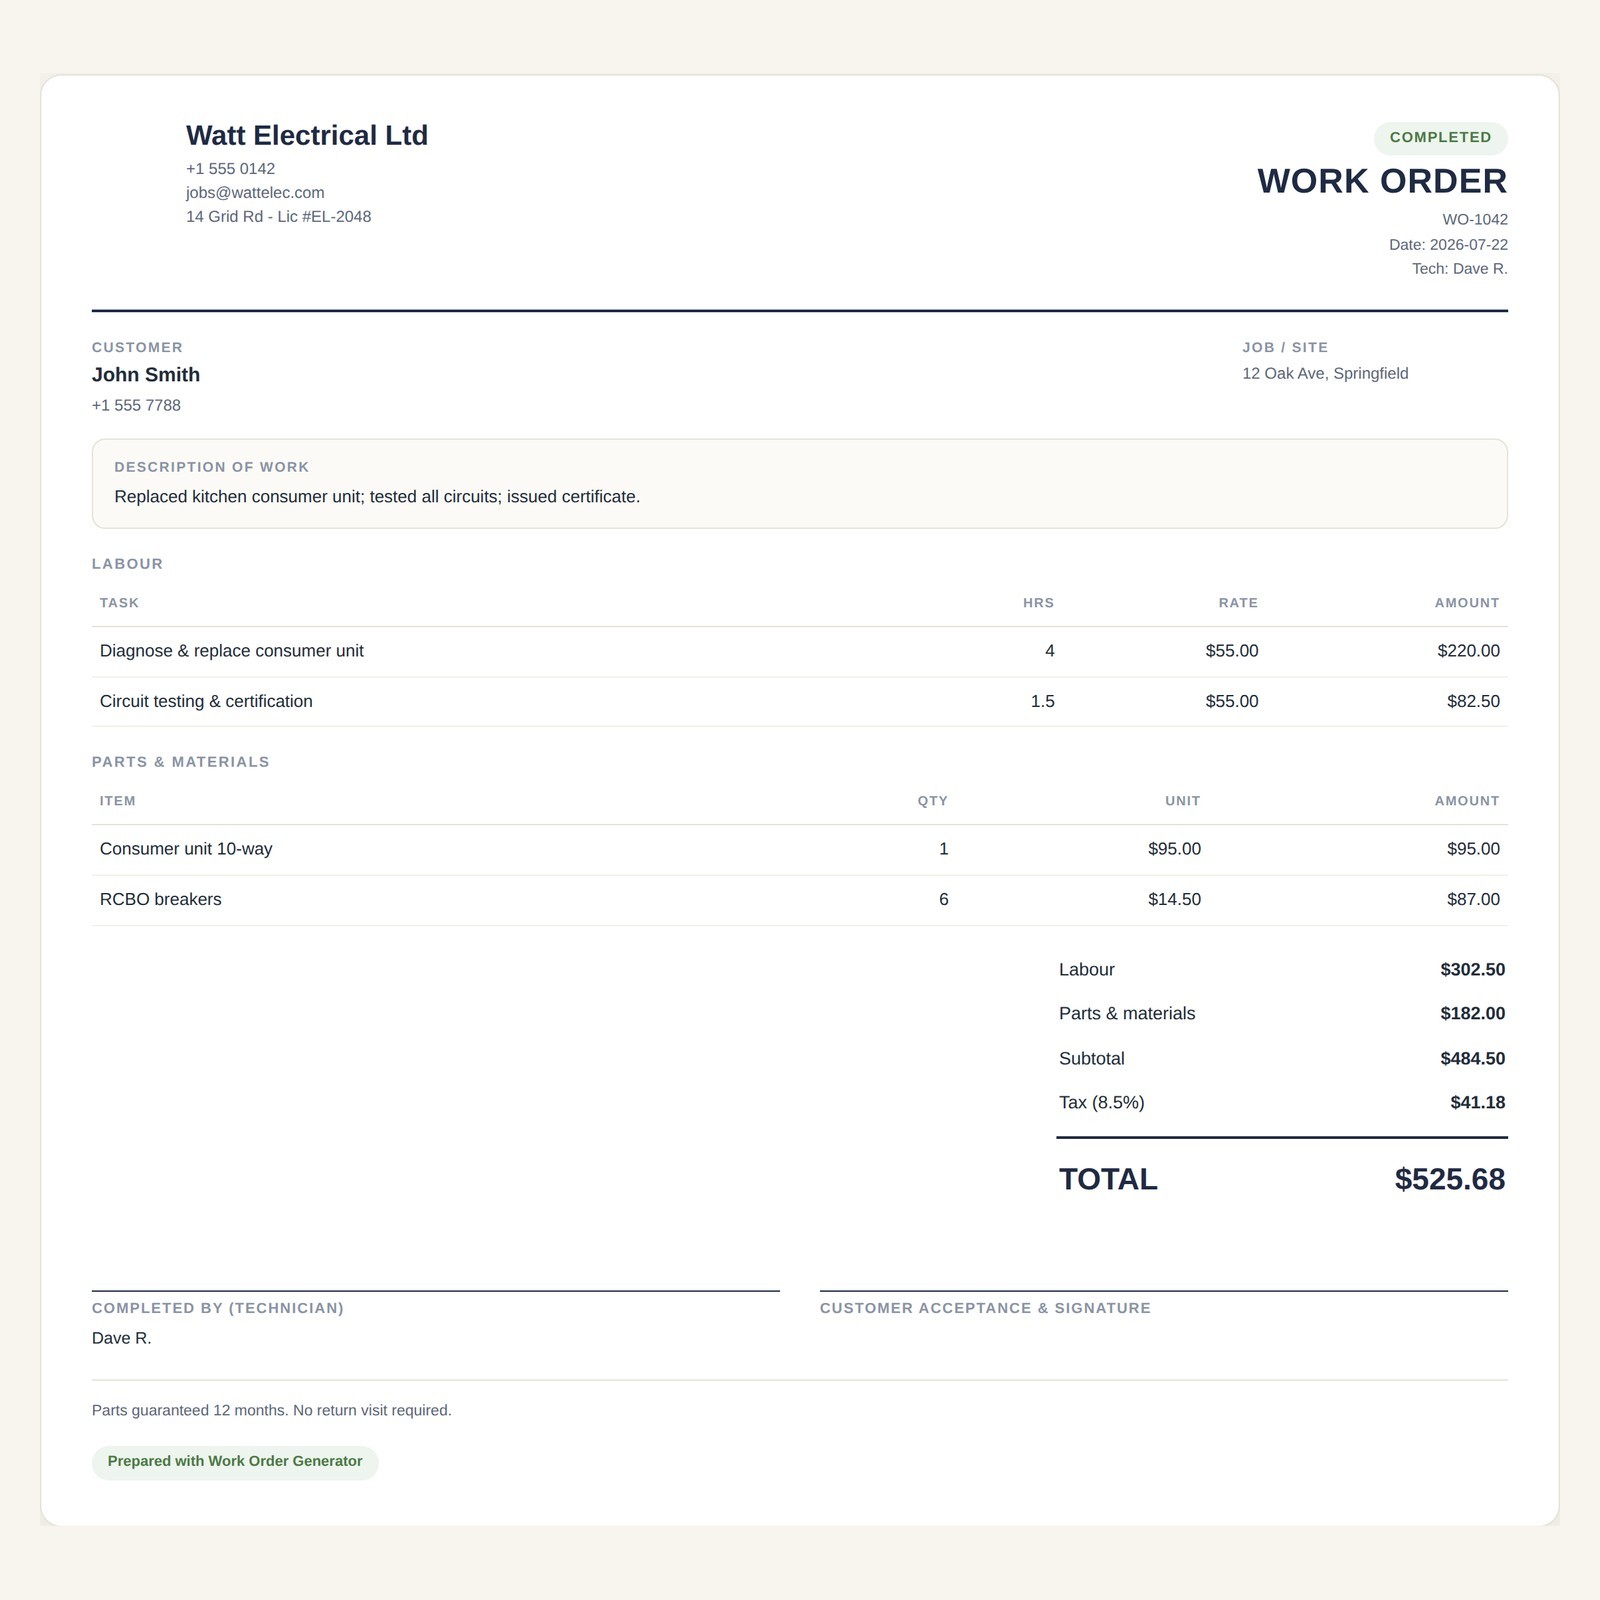
Task: Click hours value 4 for Diagnose row
Action: coord(1050,651)
